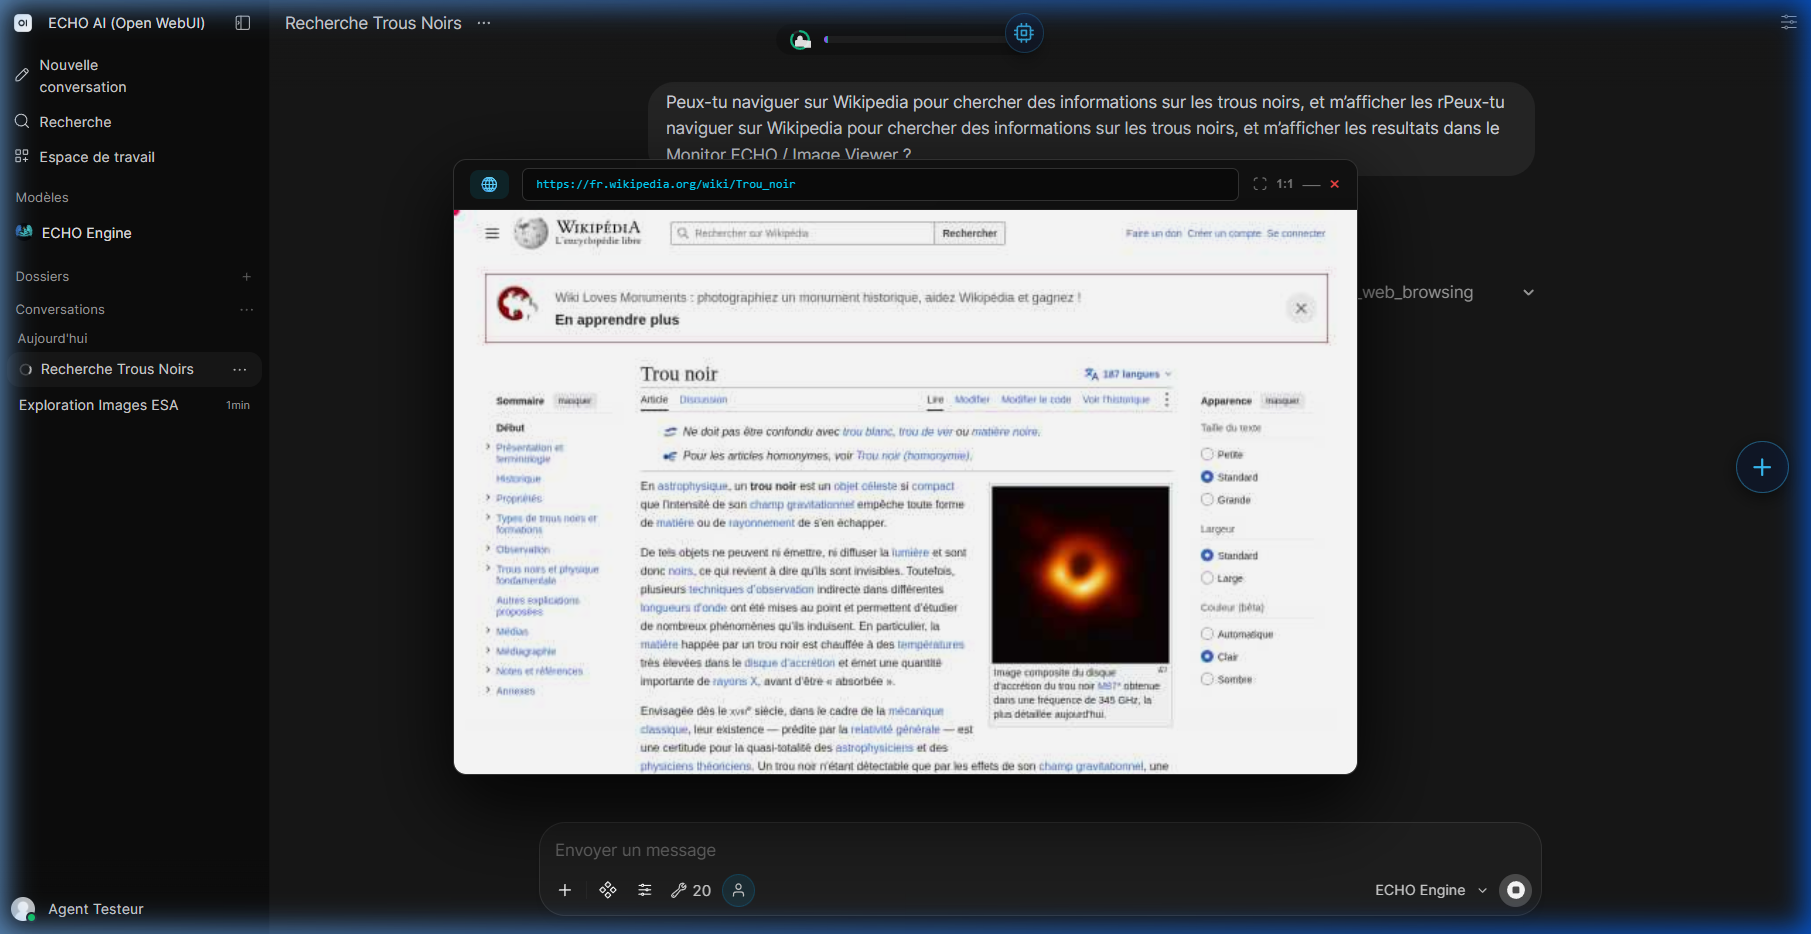Screen dimensions: 1811x934
Task: Select the Grande text size radio
Action: pos(1207,500)
